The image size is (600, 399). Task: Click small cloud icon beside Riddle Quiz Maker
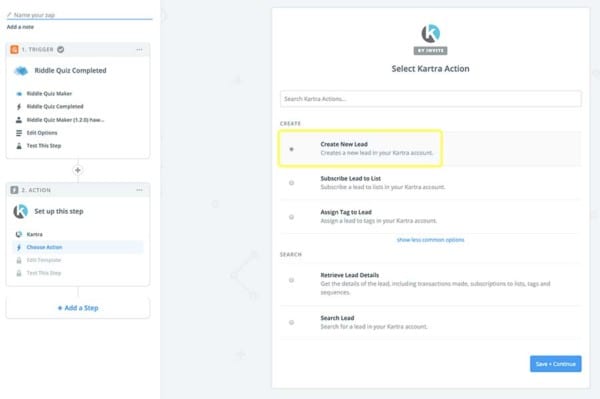click(19, 94)
